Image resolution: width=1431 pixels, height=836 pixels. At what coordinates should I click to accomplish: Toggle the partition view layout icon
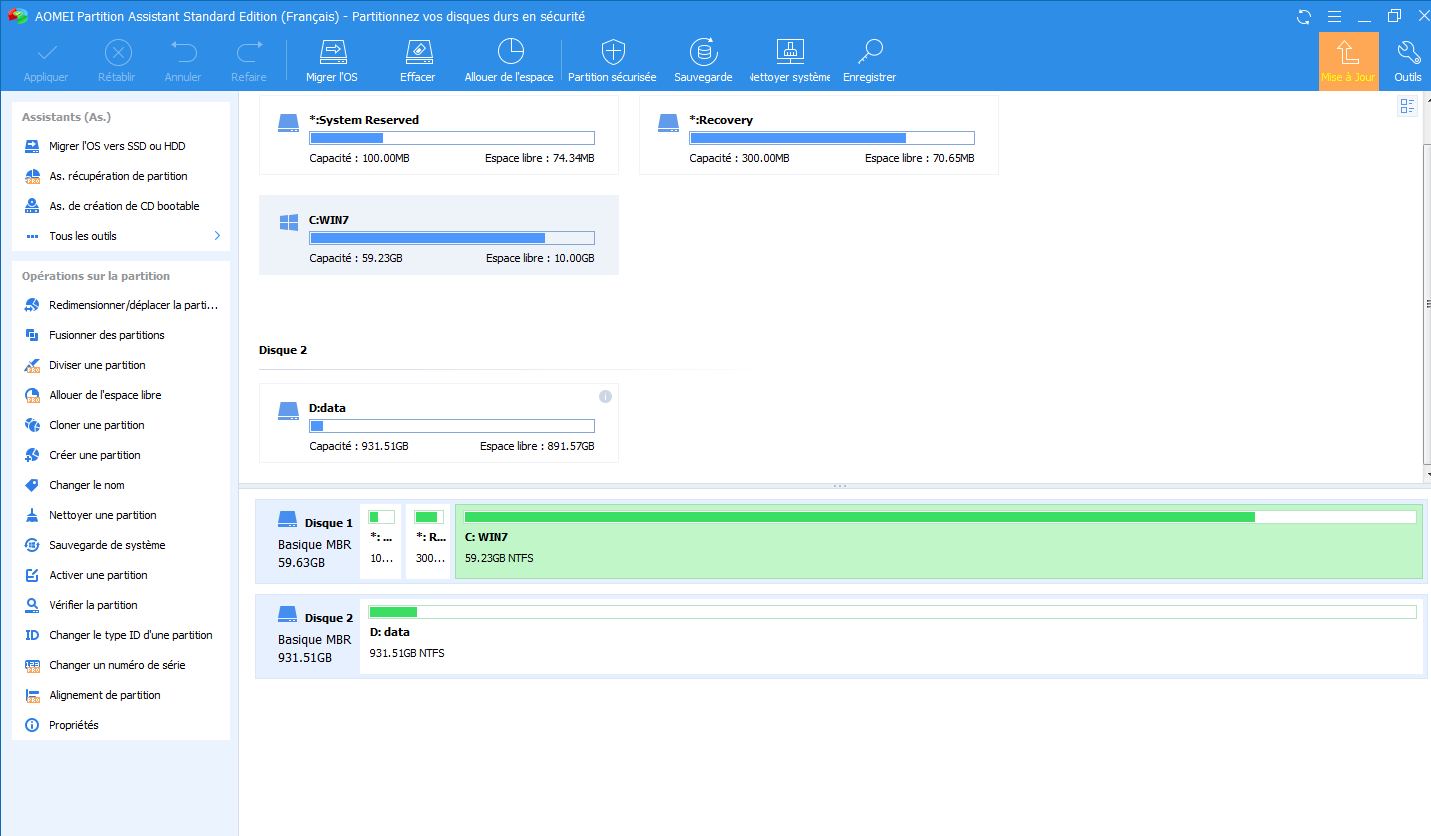tap(1408, 106)
